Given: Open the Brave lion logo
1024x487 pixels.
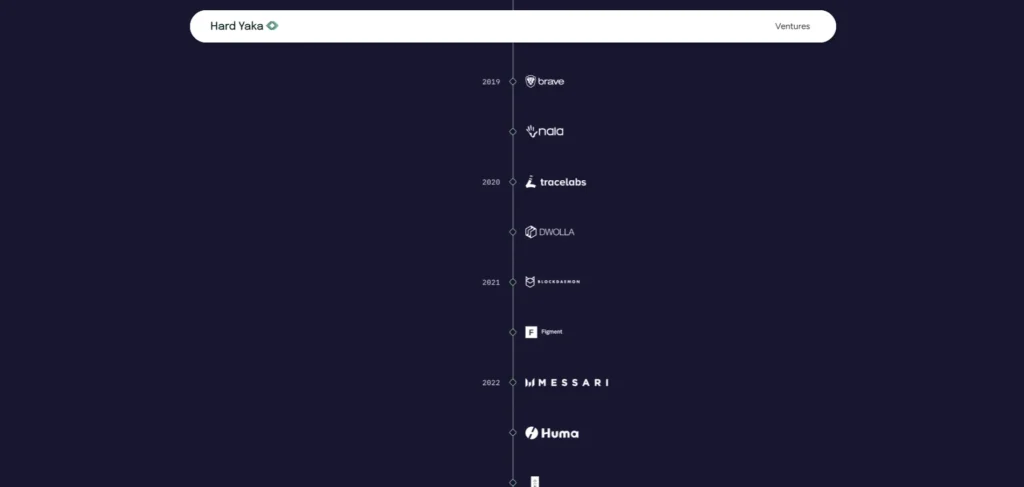Looking at the screenshot, I should [x=545, y=82].
